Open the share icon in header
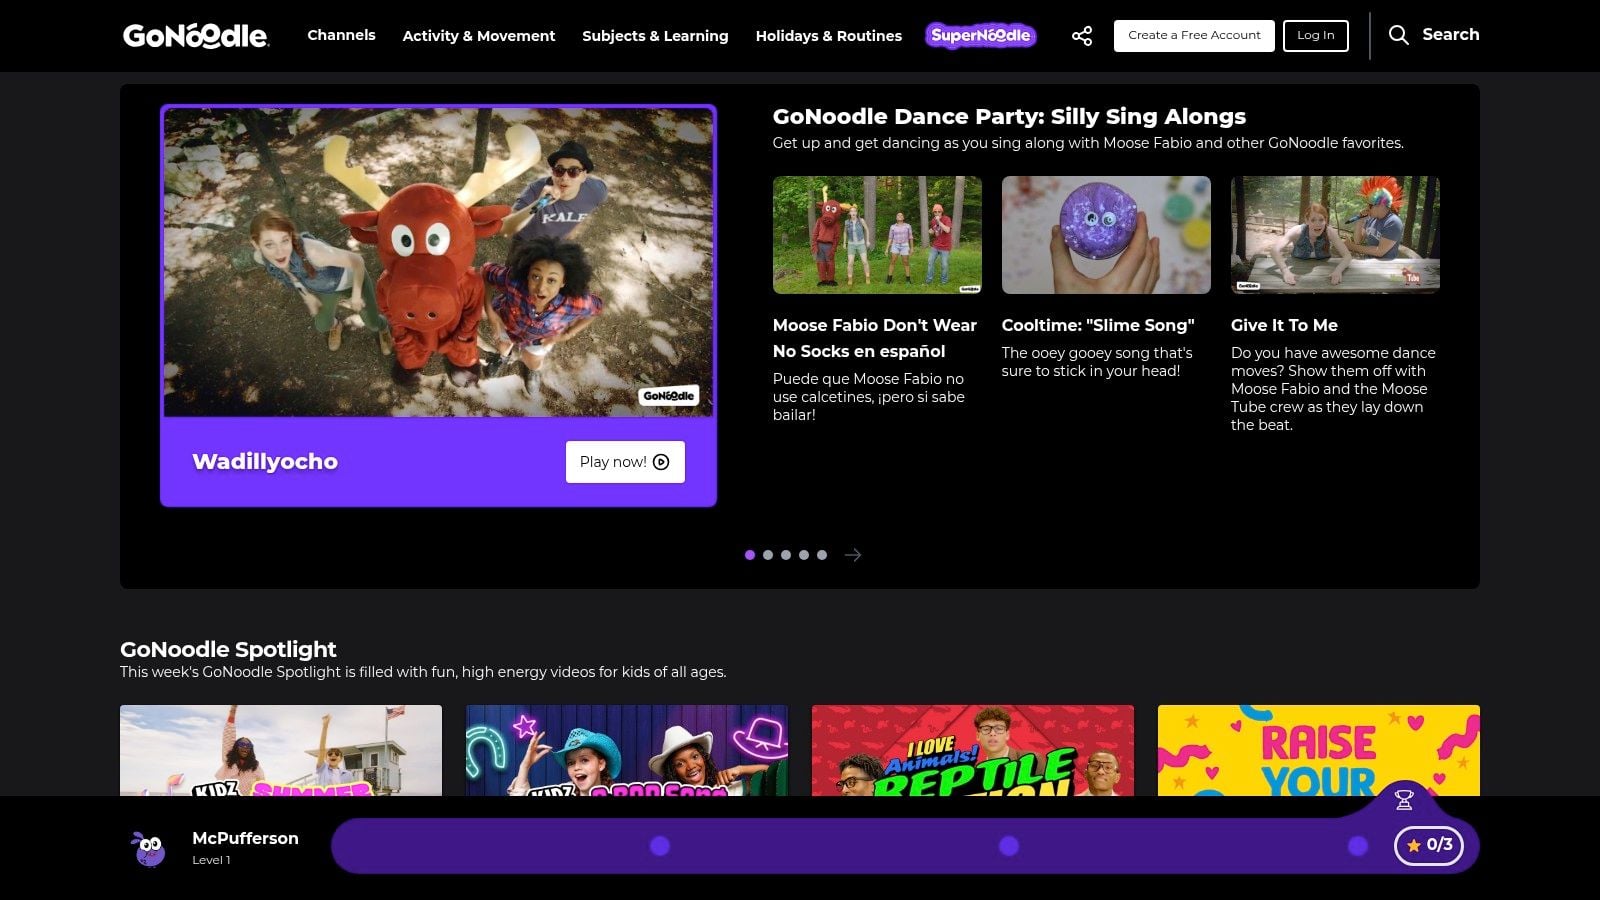This screenshot has height=900, width=1600. (x=1082, y=36)
